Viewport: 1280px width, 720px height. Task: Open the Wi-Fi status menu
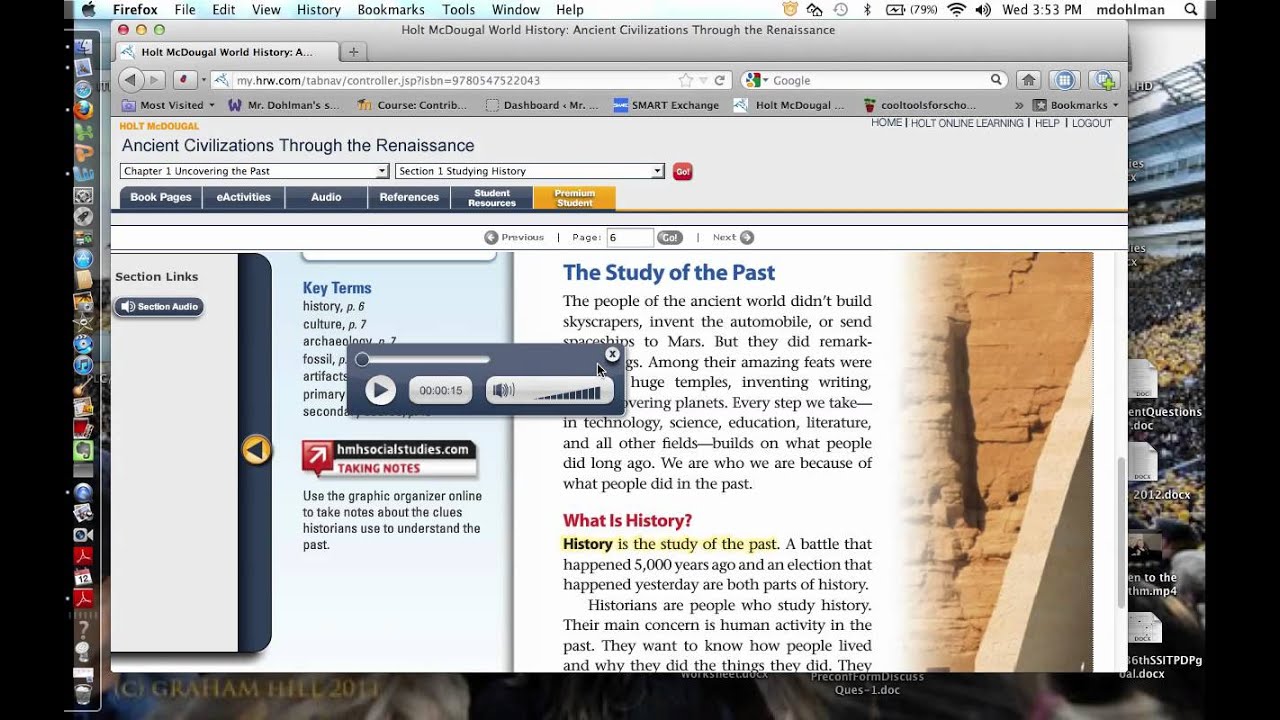click(957, 9)
